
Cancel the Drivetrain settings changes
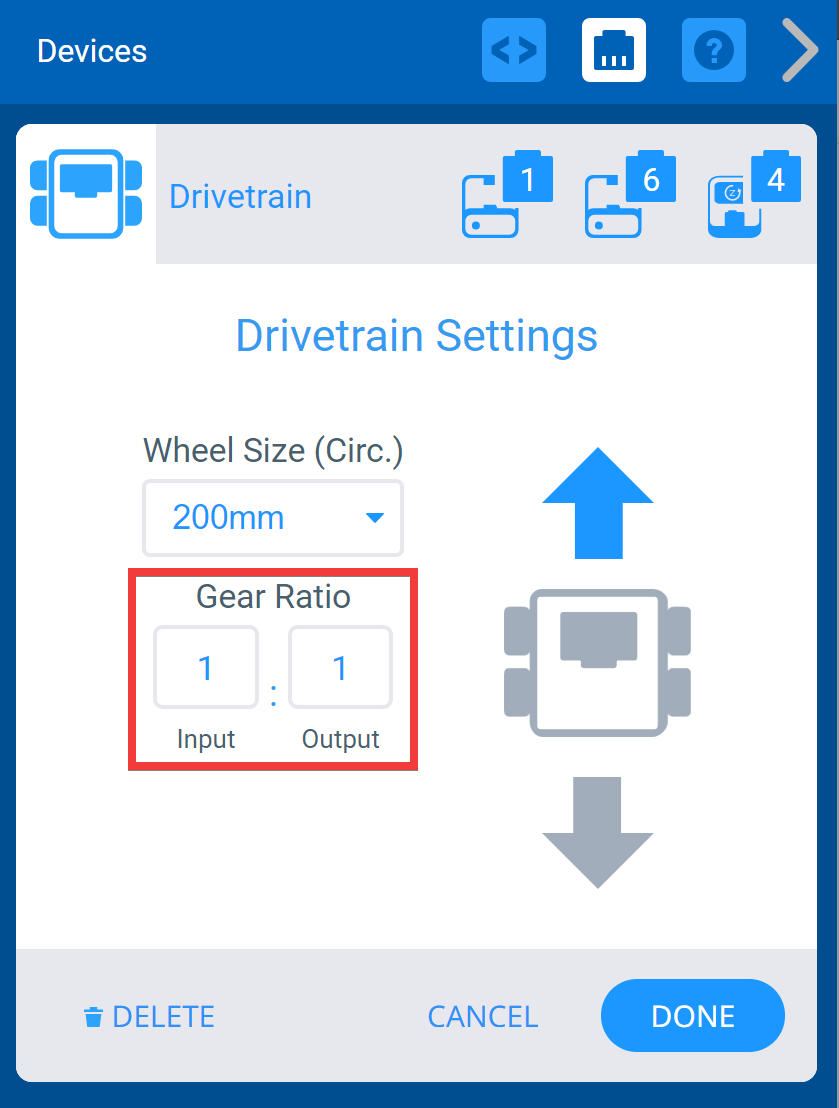483,1016
